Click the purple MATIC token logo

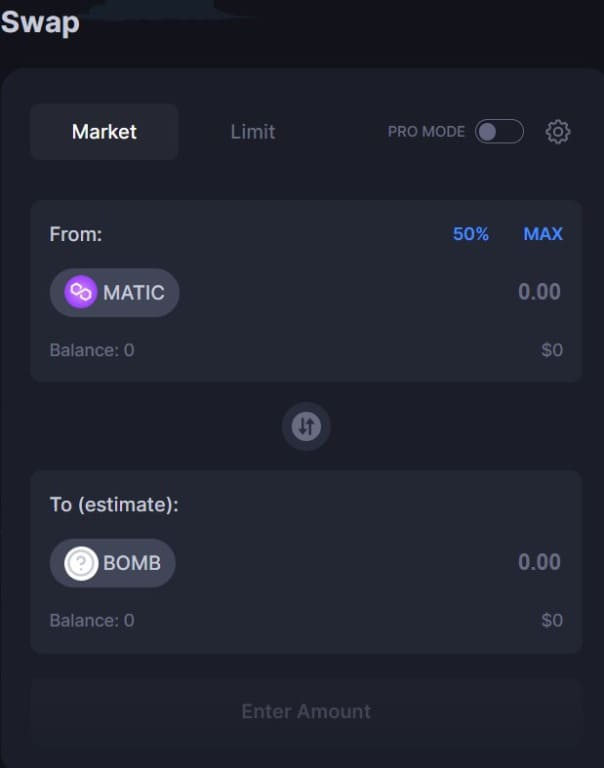click(x=81, y=292)
